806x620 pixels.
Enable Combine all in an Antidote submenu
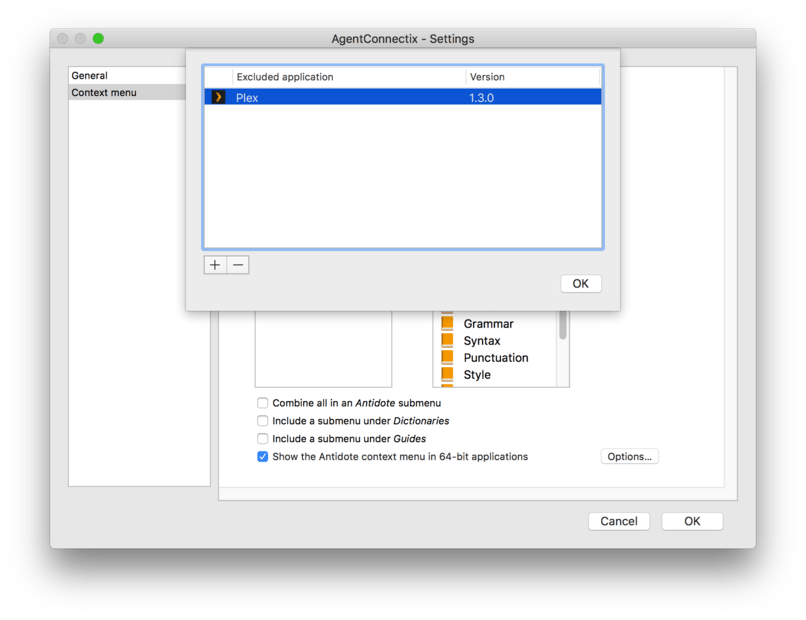pyautogui.click(x=263, y=403)
